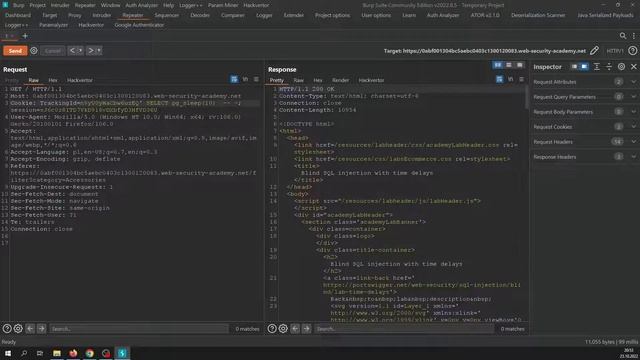Go to next Response search match
The height and width of the screenshot is (360, 640).
[x=306, y=329]
